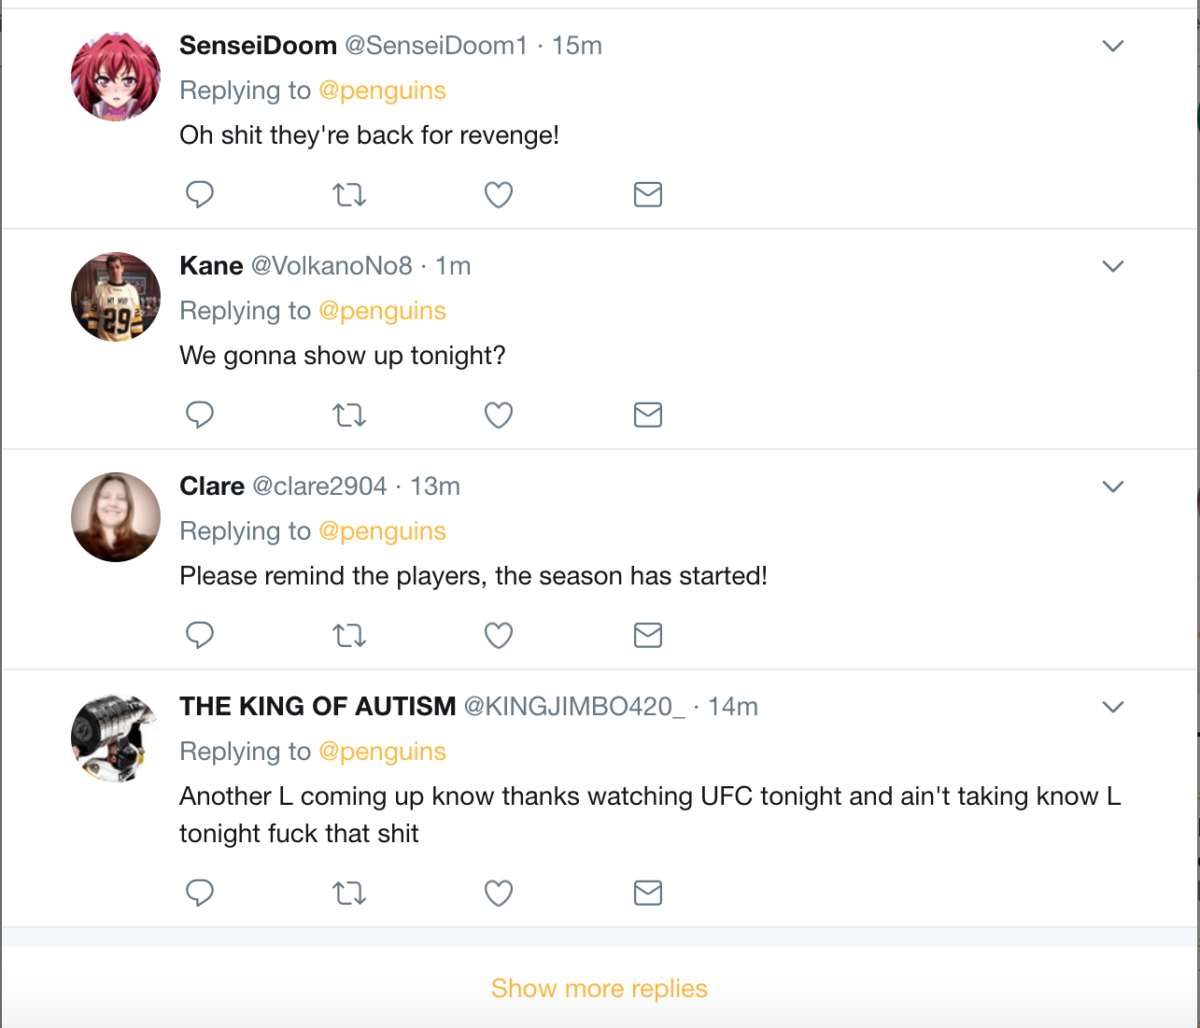The width and height of the screenshot is (1200, 1028).
Task: Click Kane's profile avatar
Action: pyautogui.click(x=116, y=297)
